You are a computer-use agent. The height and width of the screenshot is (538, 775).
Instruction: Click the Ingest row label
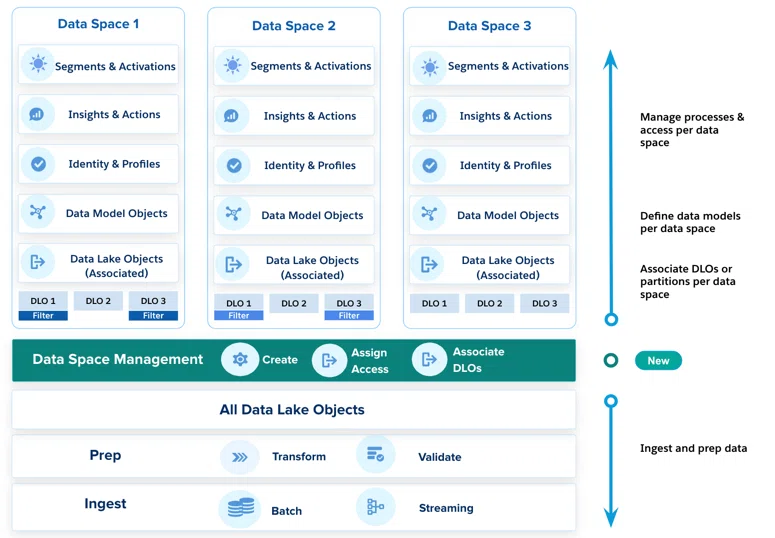[105, 503]
